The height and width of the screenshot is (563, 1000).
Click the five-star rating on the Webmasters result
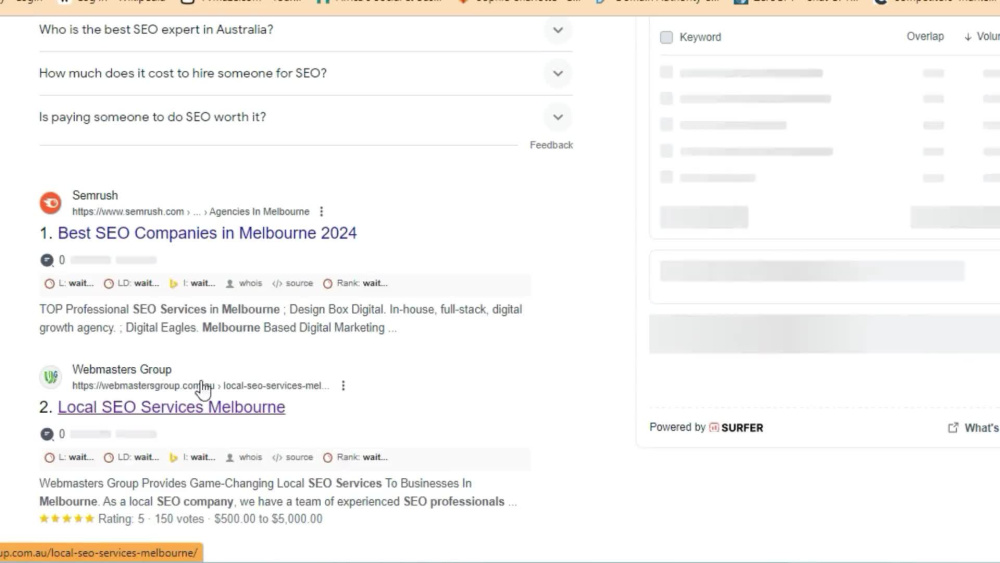pos(66,519)
